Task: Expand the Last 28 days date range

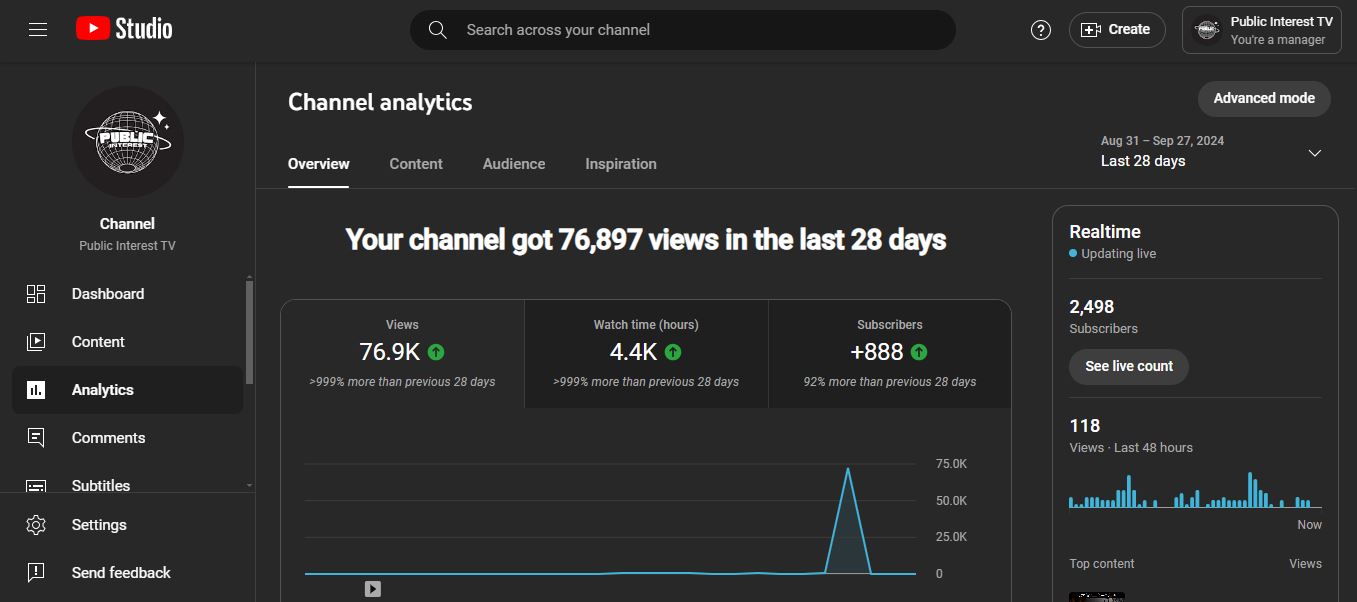Action: 1314,153
